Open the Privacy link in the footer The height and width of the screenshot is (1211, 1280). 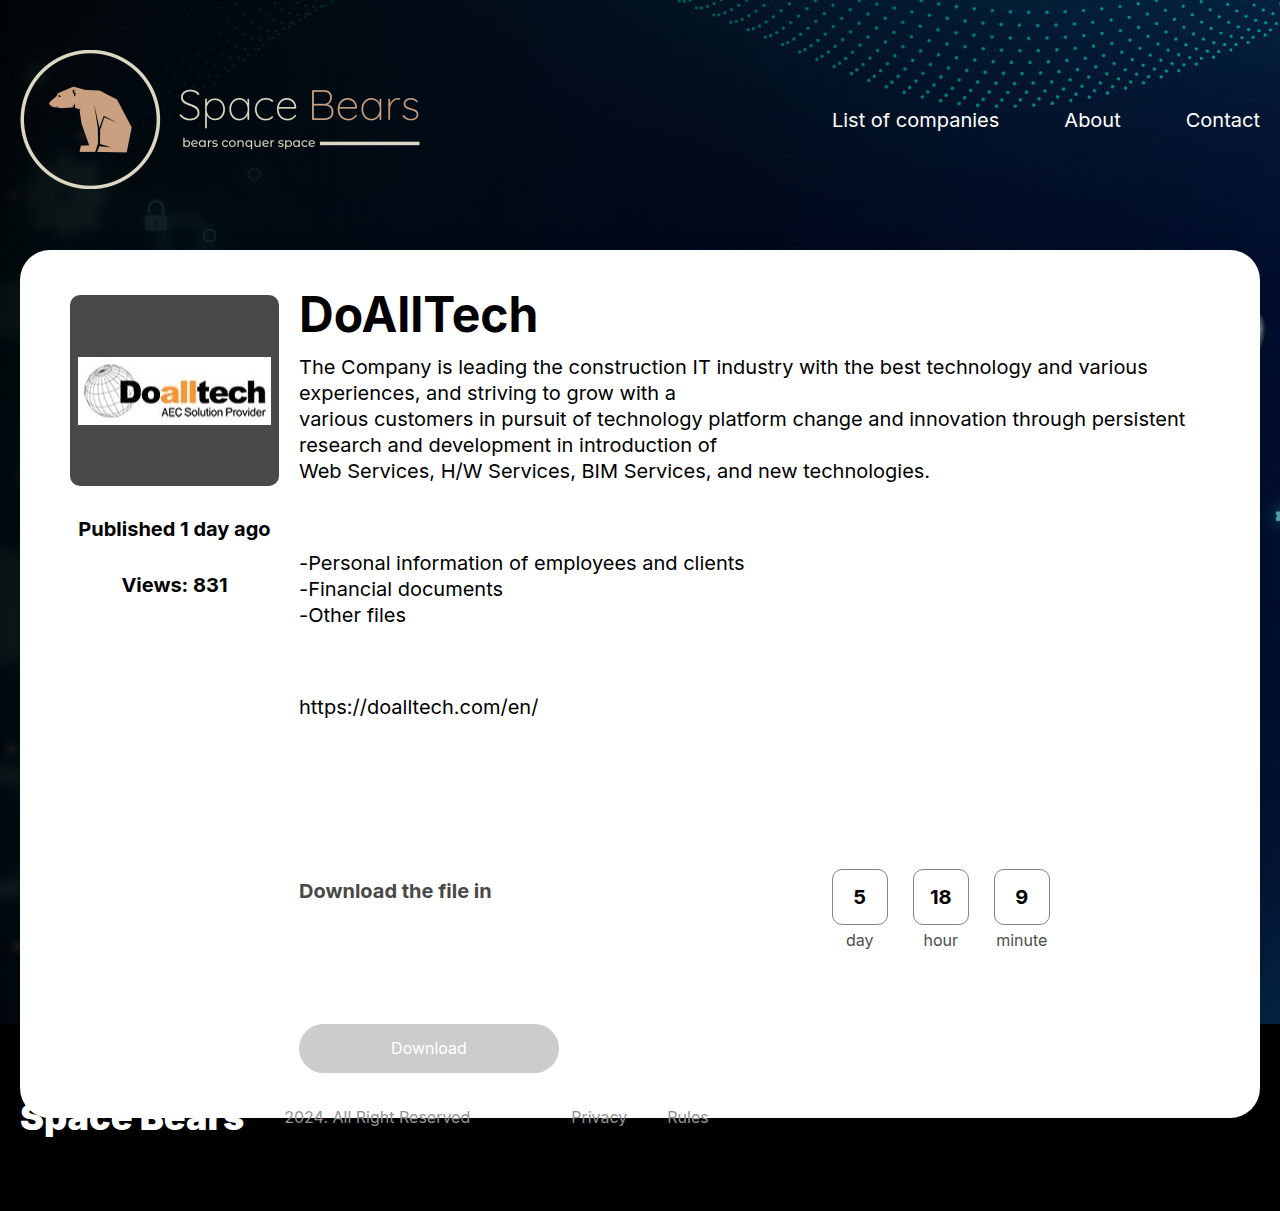point(599,1117)
